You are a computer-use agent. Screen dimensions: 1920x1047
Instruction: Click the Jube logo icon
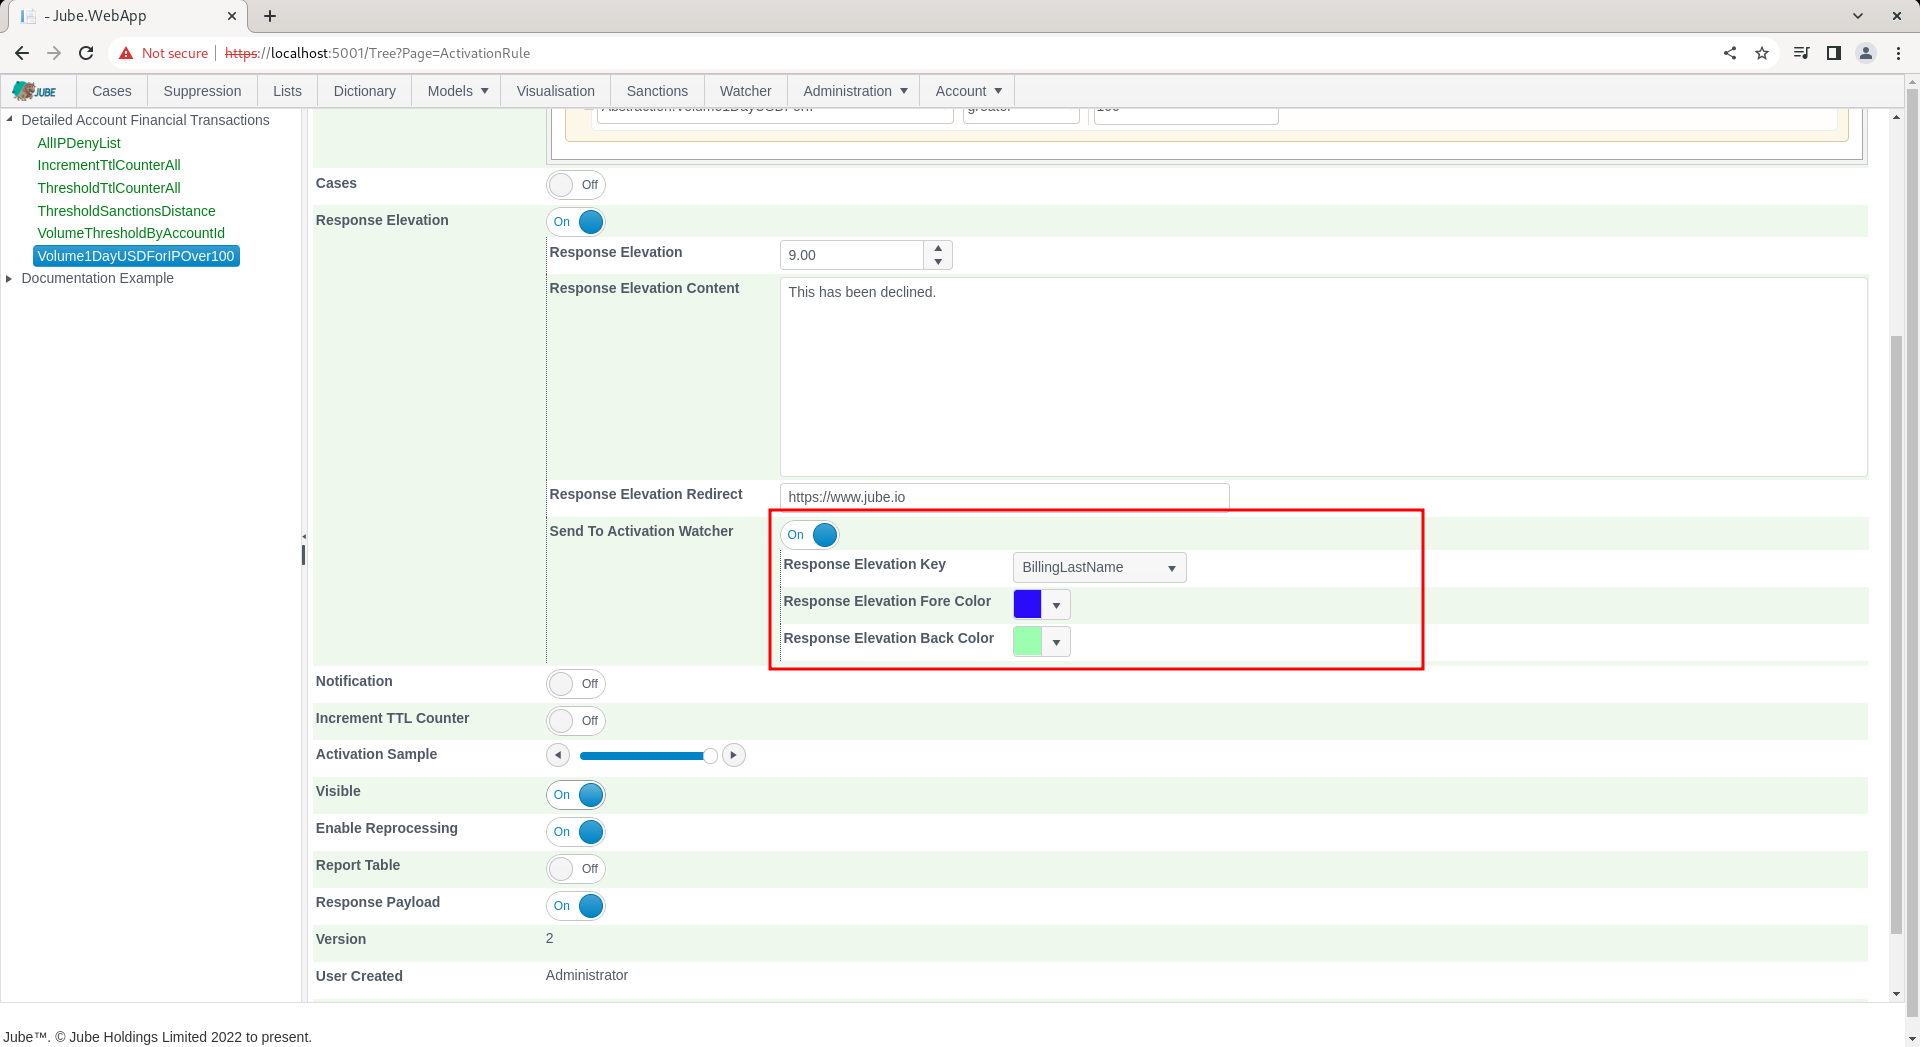35,91
